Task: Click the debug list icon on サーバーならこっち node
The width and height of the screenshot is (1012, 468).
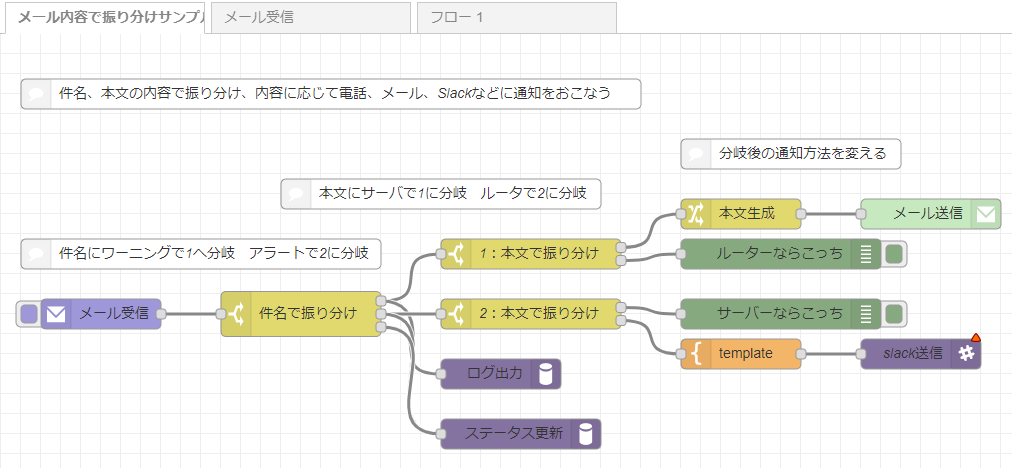Action: click(866, 314)
